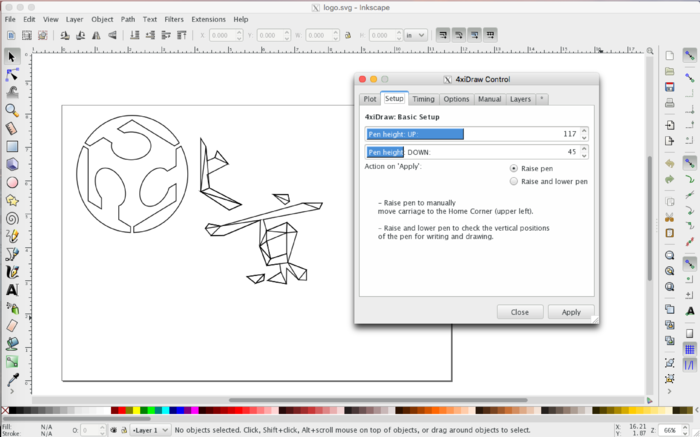700x437 pixels.
Task: Pick the Measure ruler tool
Action: click(12, 129)
